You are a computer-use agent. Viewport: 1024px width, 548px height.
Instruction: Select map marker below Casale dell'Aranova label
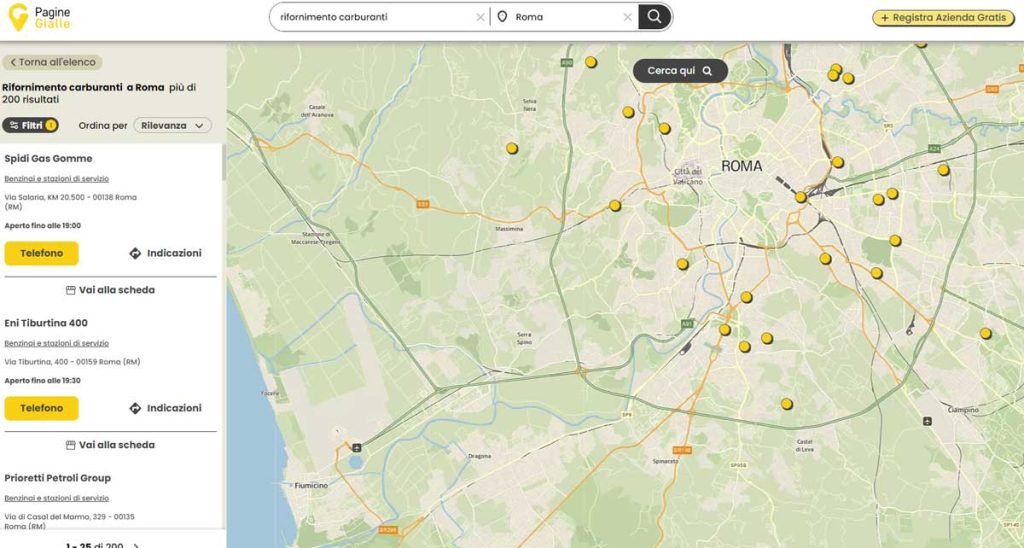512,149
